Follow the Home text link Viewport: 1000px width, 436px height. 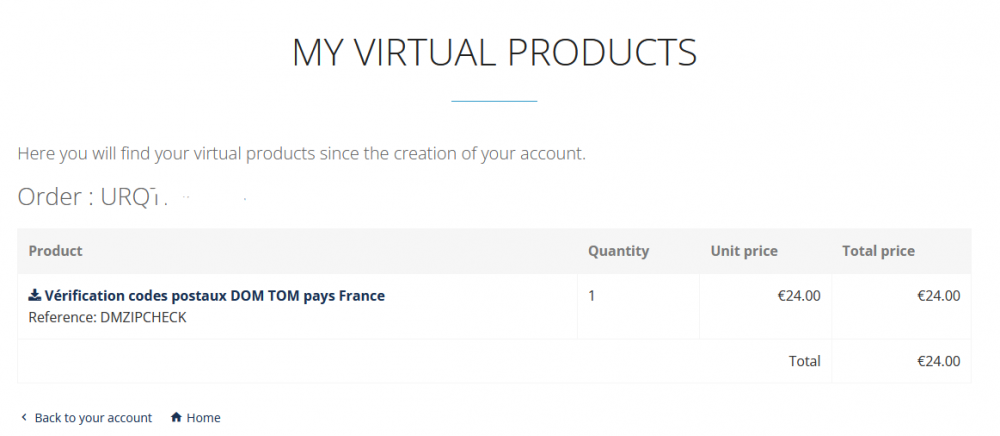203,418
